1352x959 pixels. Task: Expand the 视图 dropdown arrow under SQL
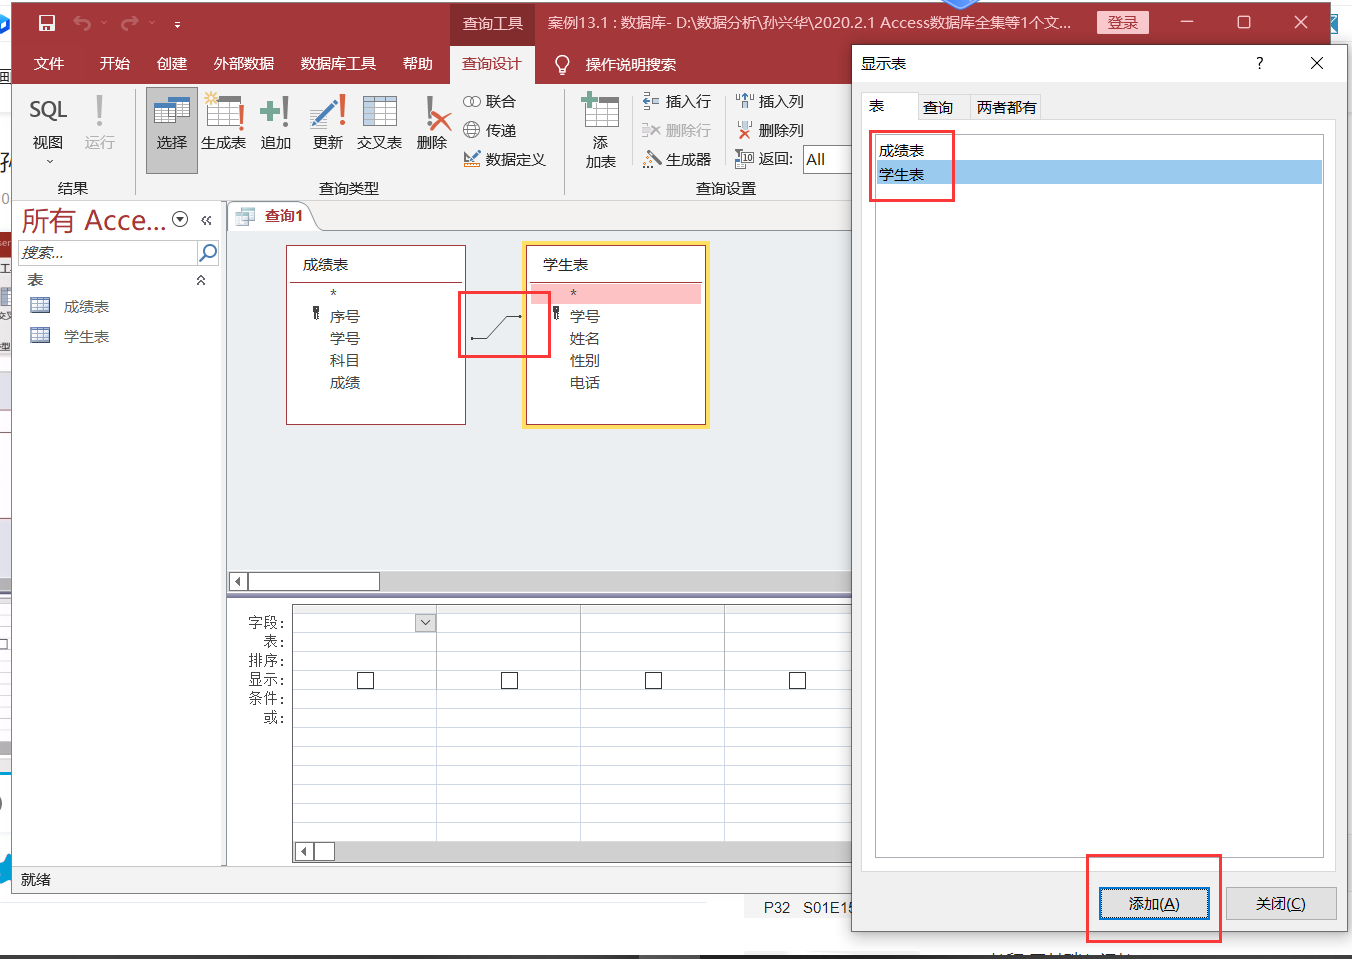(48, 161)
